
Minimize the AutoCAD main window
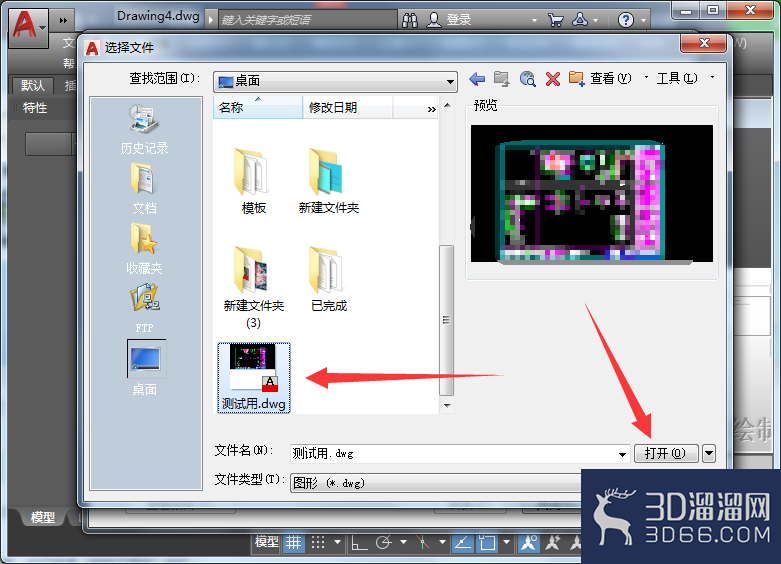click(x=686, y=10)
